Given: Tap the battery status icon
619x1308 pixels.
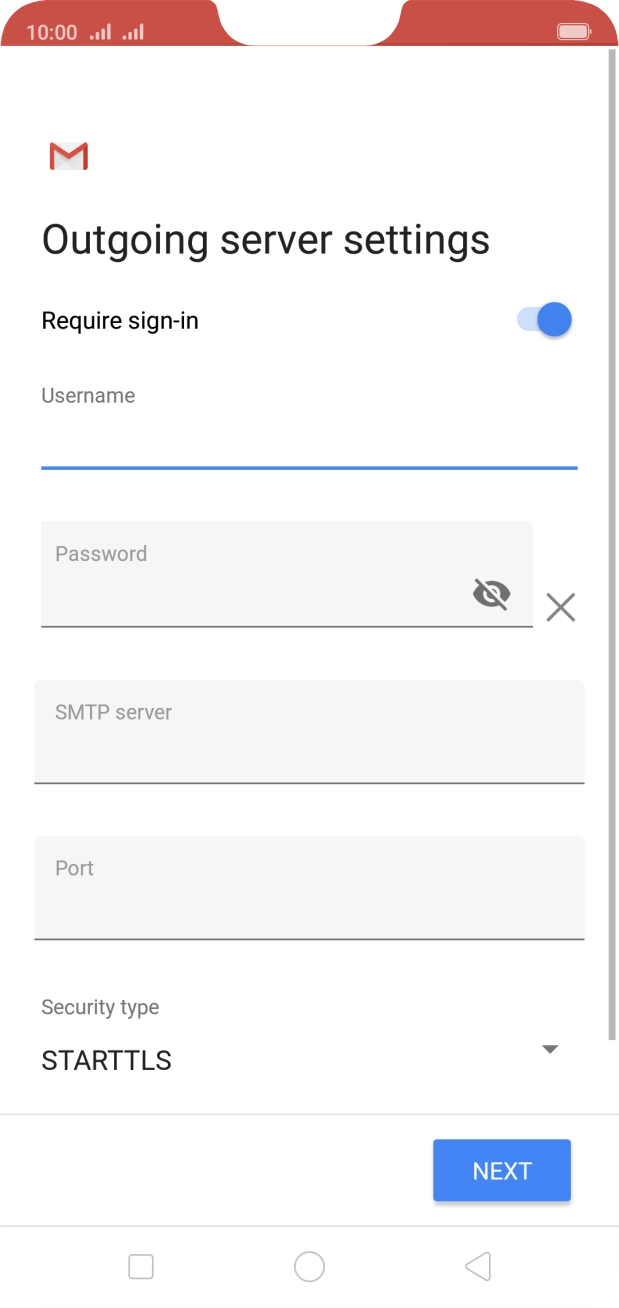Looking at the screenshot, I should coord(574,32).
